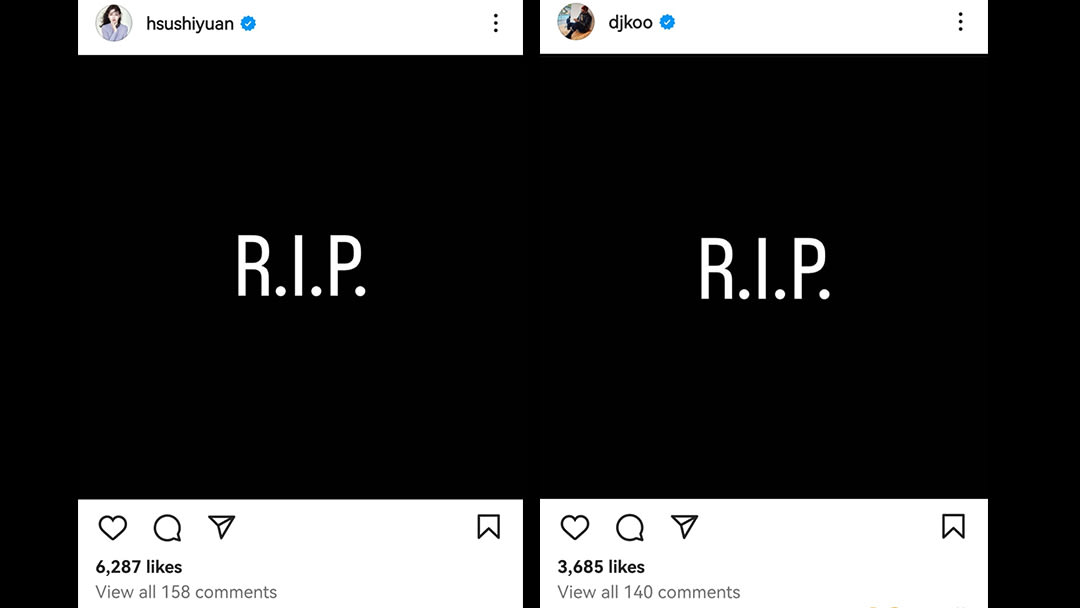Open comments on hsushiyuan's post via bubble icon
Screen dimensions: 1080x608
(x=167, y=527)
